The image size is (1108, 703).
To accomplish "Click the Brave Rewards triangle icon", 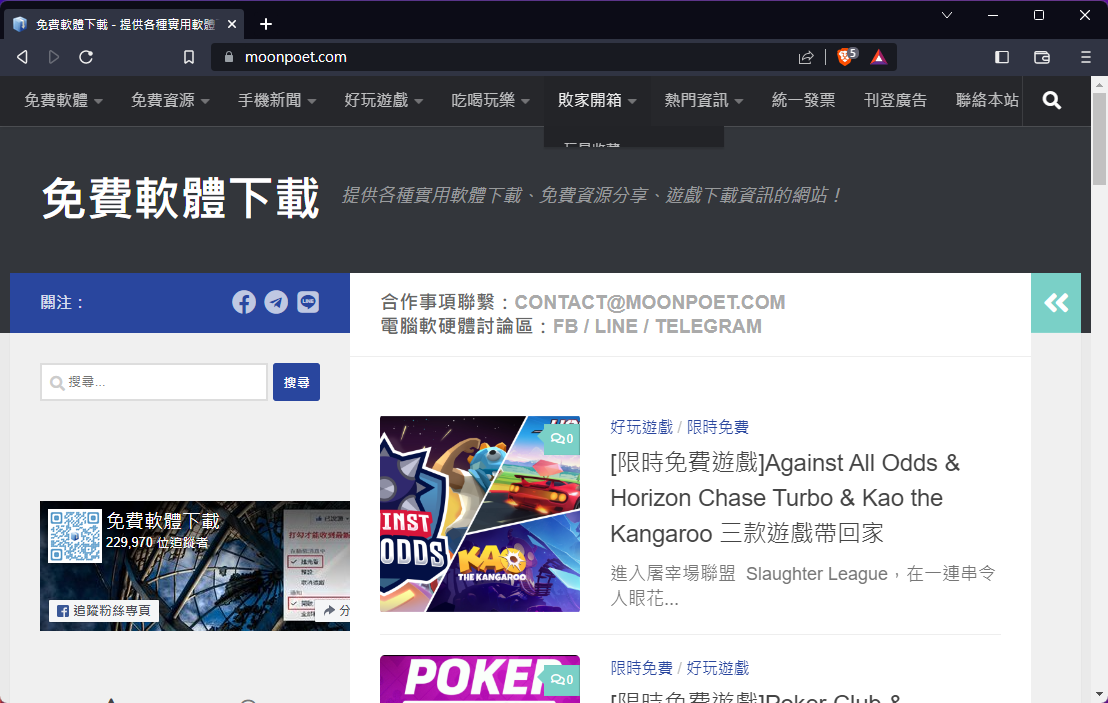I will 878,57.
